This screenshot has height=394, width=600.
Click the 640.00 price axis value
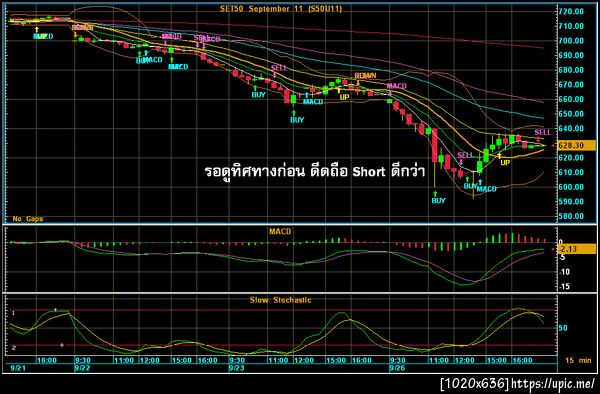coord(571,129)
